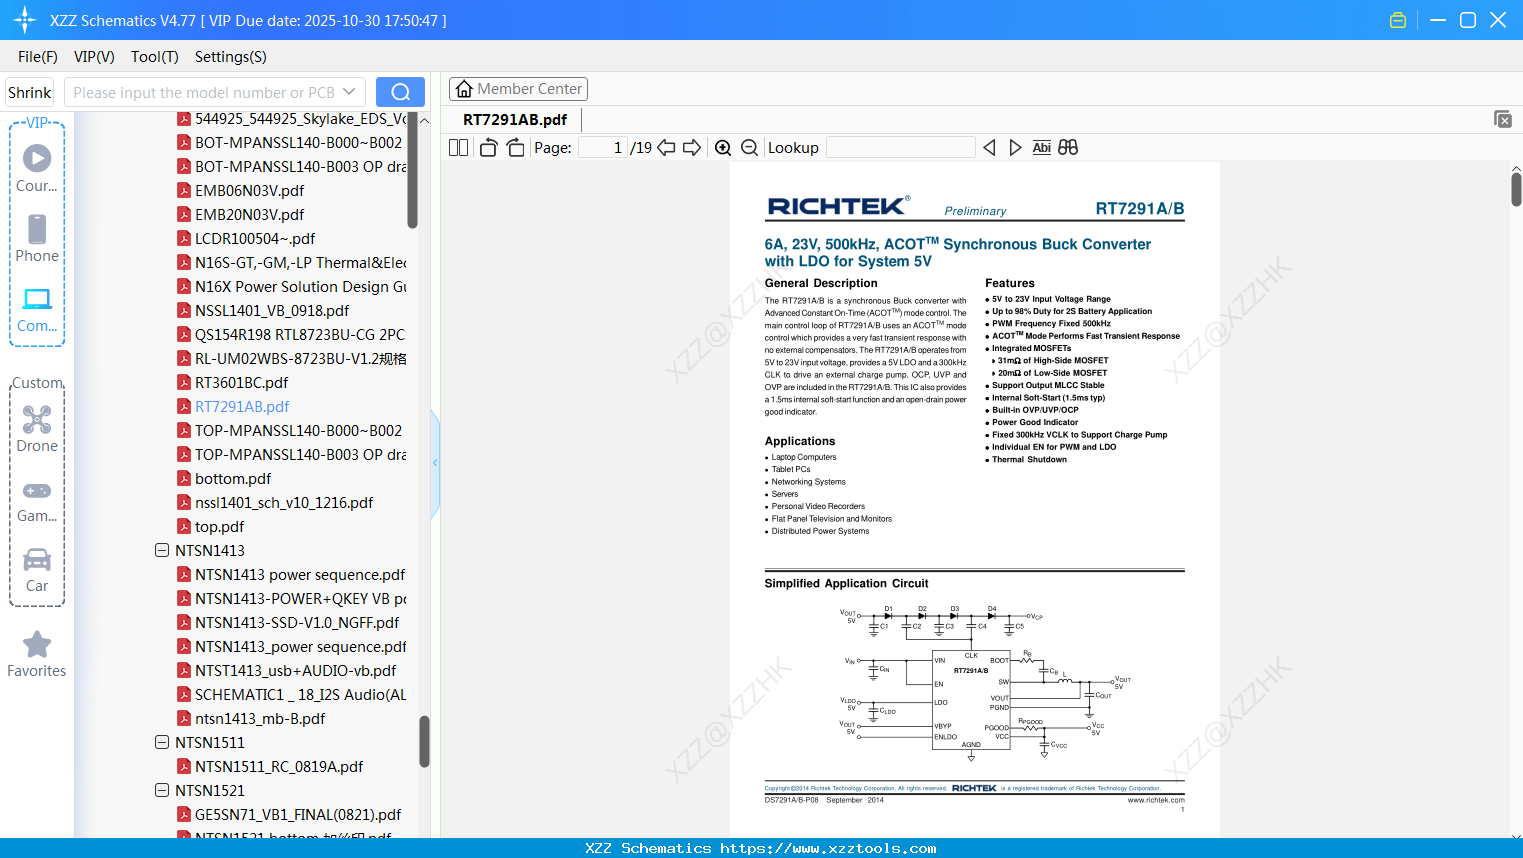The width and height of the screenshot is (1523, 858).
Task: Open the VIP menu
Action: pos(94,57)
